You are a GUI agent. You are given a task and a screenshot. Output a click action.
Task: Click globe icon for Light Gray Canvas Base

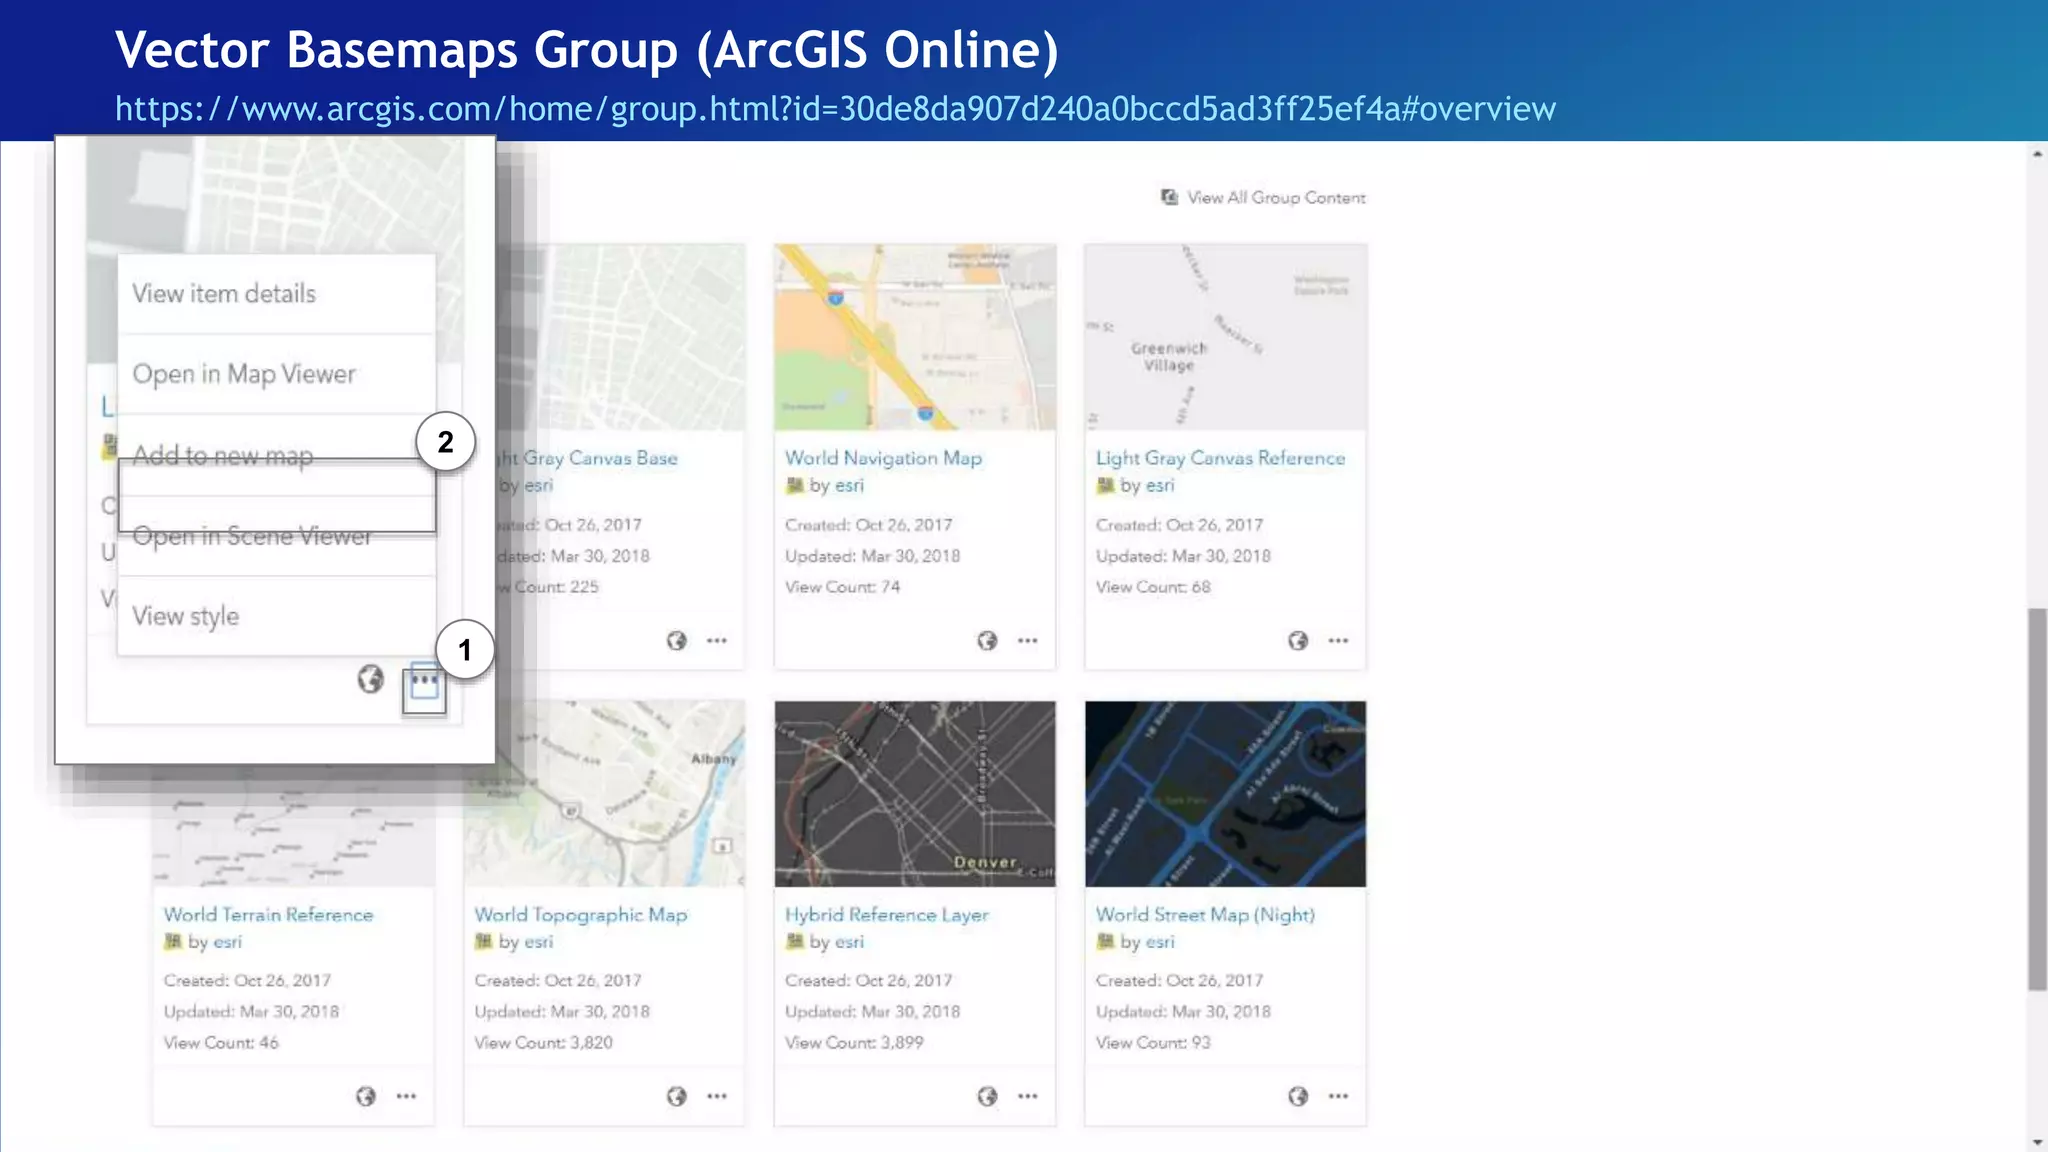(x=677, y=640)
